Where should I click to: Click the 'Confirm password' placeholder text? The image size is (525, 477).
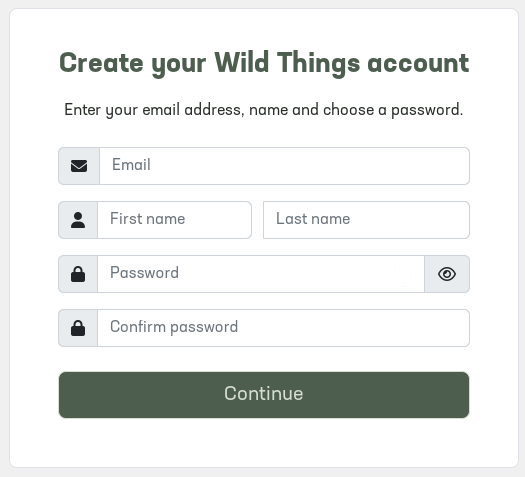click(174, 327)
